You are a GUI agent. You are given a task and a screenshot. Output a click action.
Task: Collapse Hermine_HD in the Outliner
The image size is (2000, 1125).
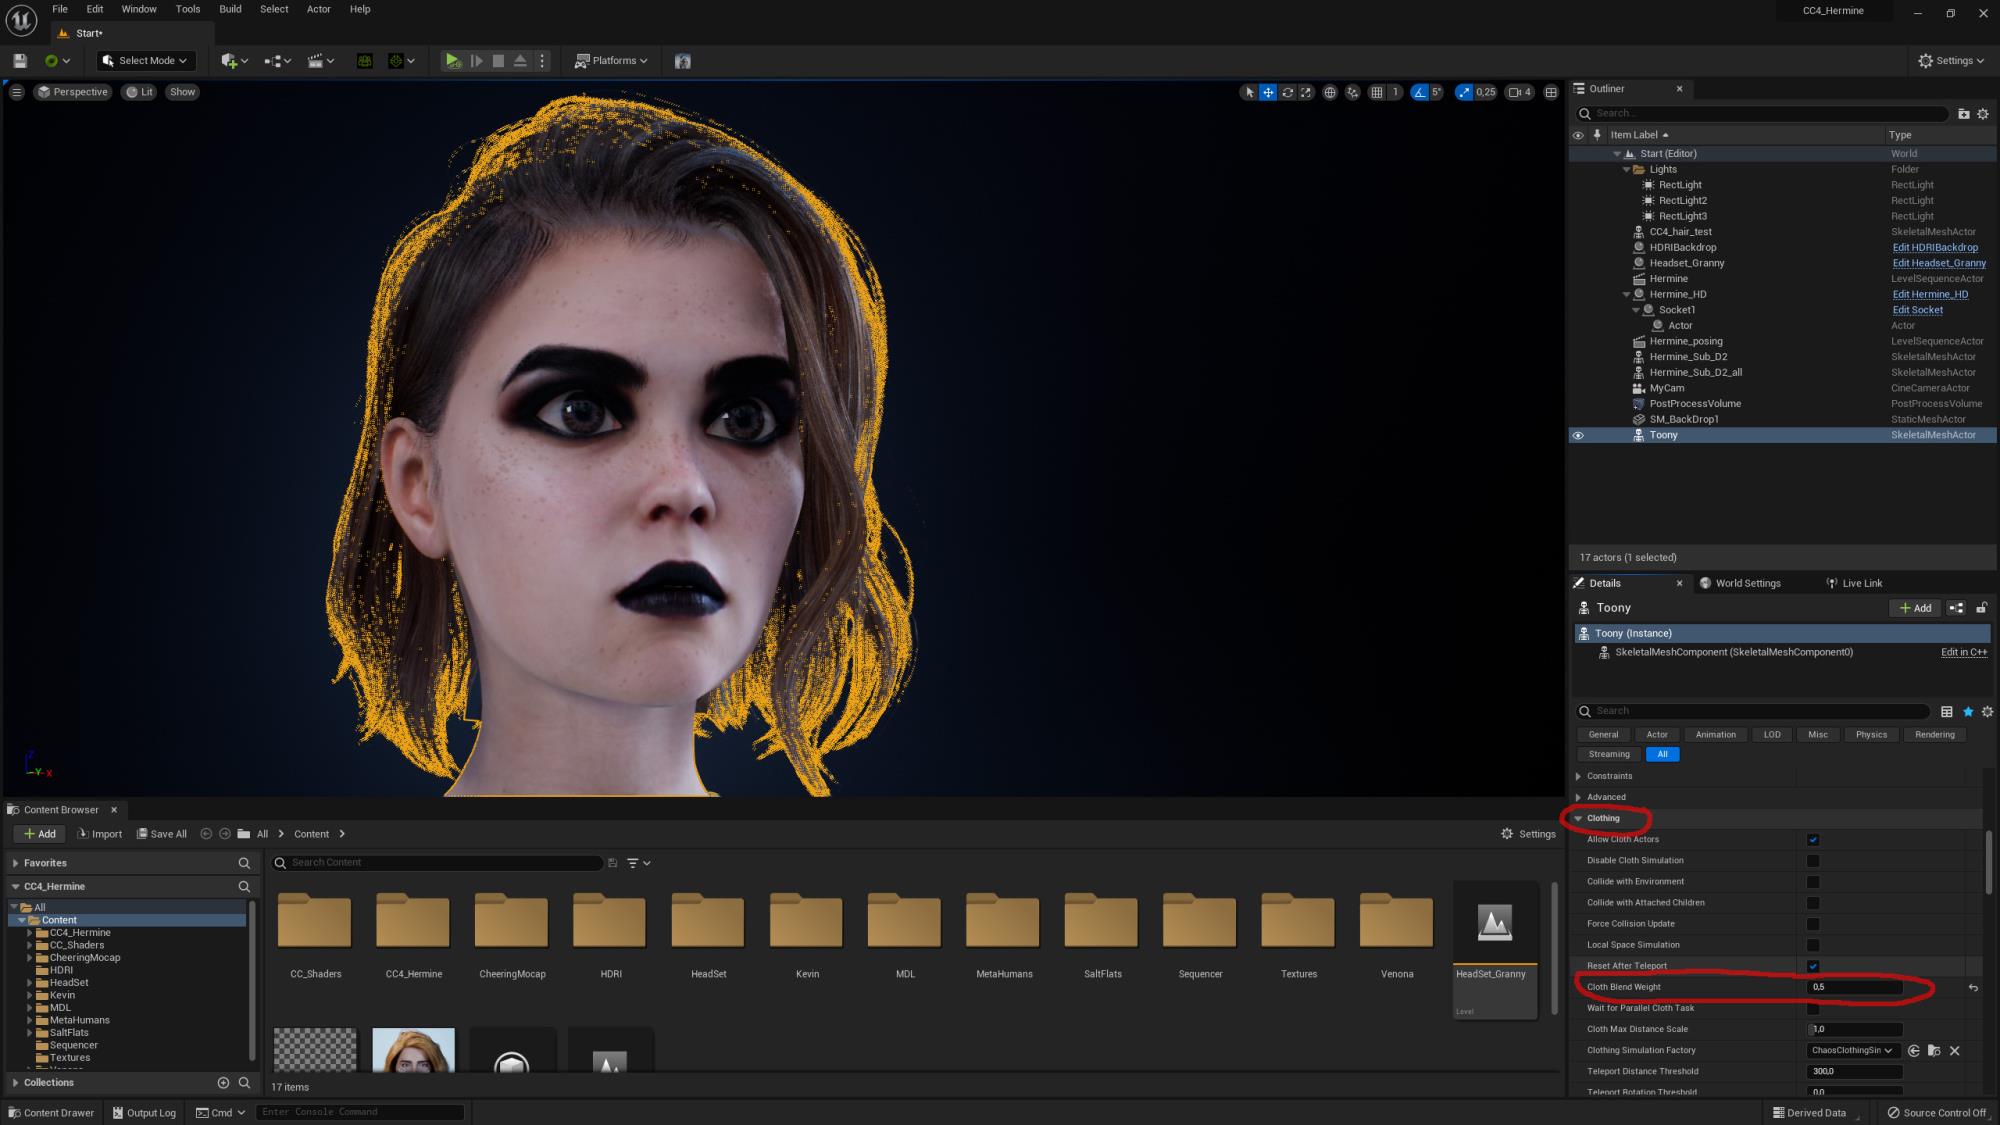tap(1626, 295)
